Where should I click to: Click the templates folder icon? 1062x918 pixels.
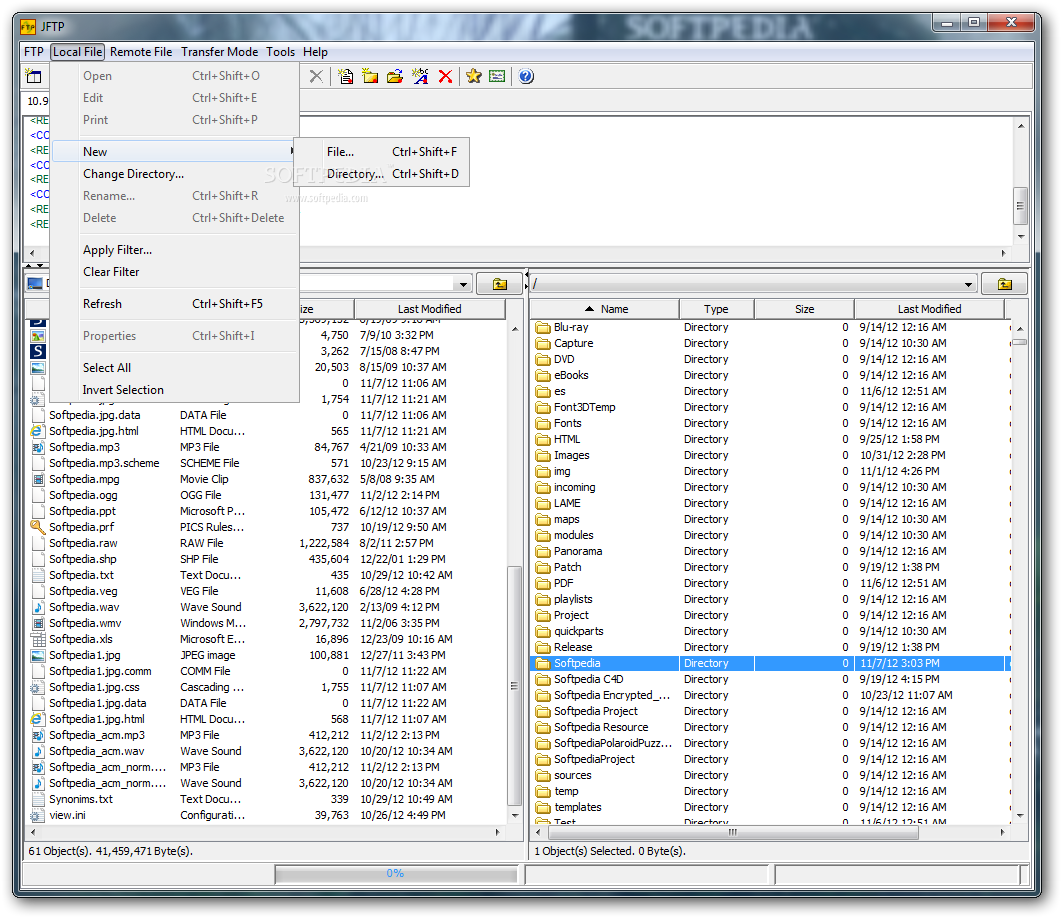click(543, 808)
